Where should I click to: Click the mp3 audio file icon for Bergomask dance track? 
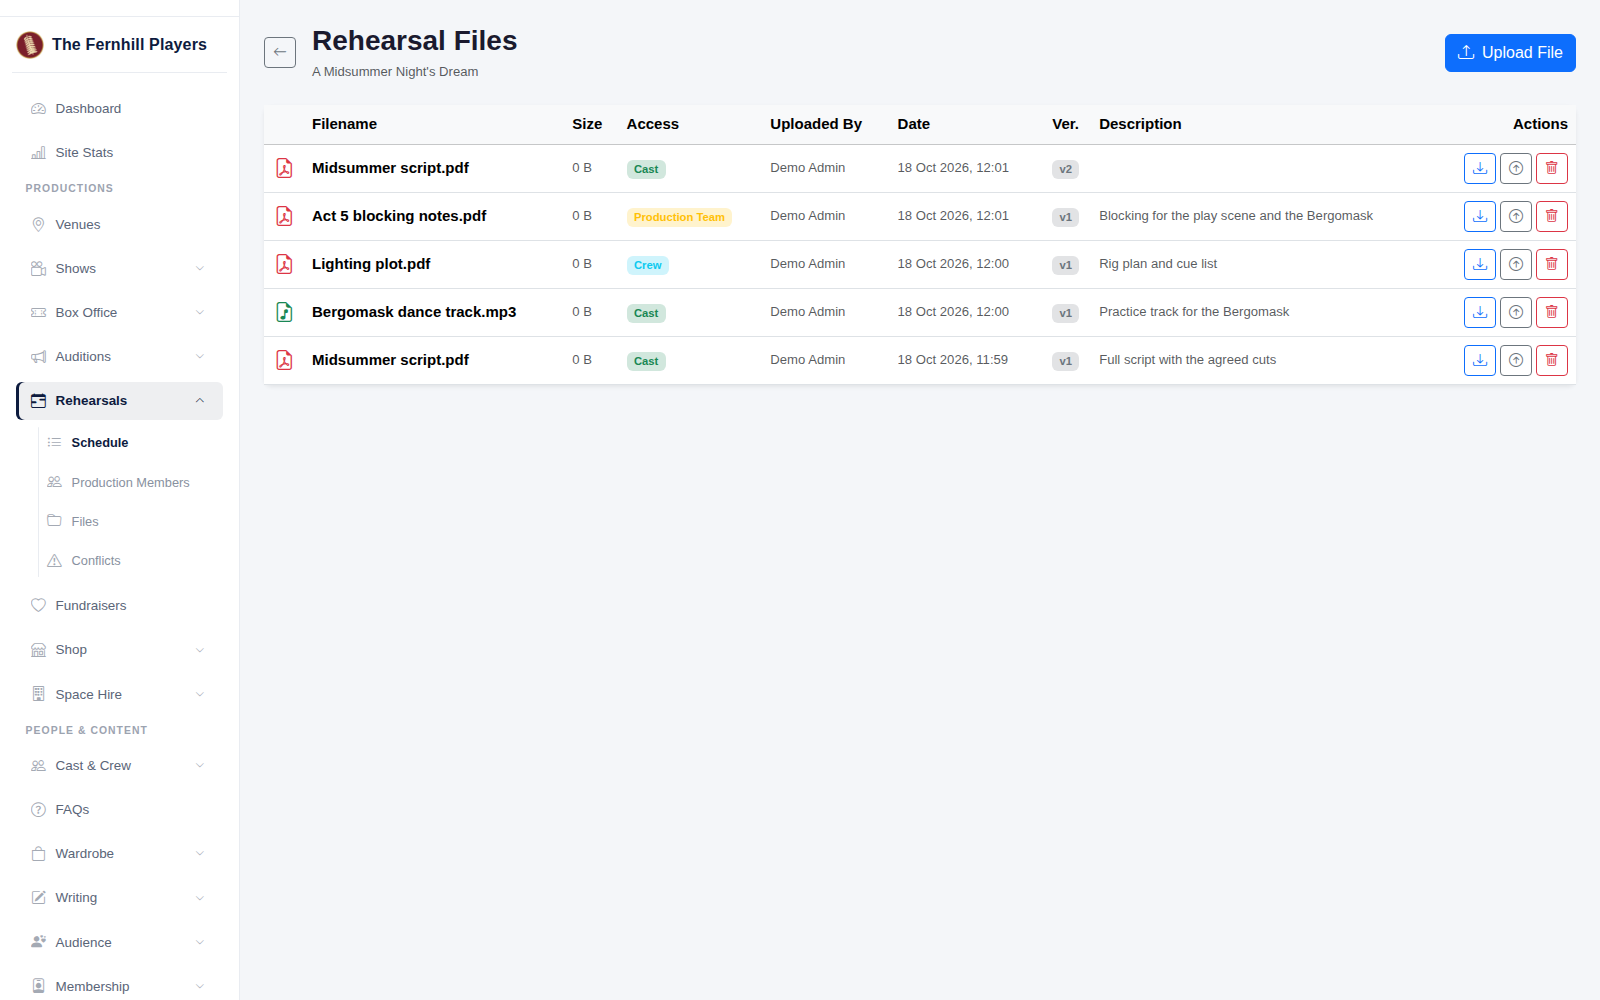[x=284, y=312]
